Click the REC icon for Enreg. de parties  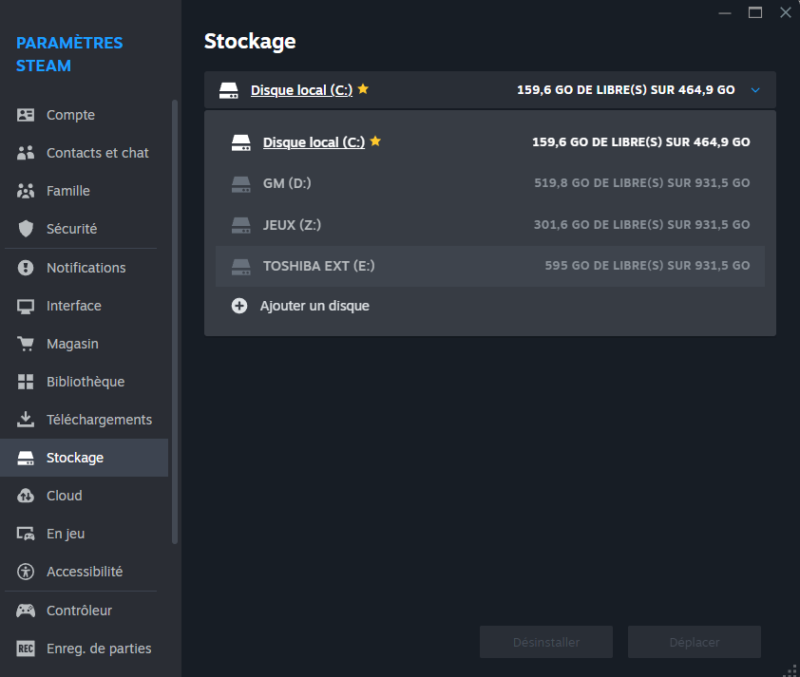[x=26, y=648]
